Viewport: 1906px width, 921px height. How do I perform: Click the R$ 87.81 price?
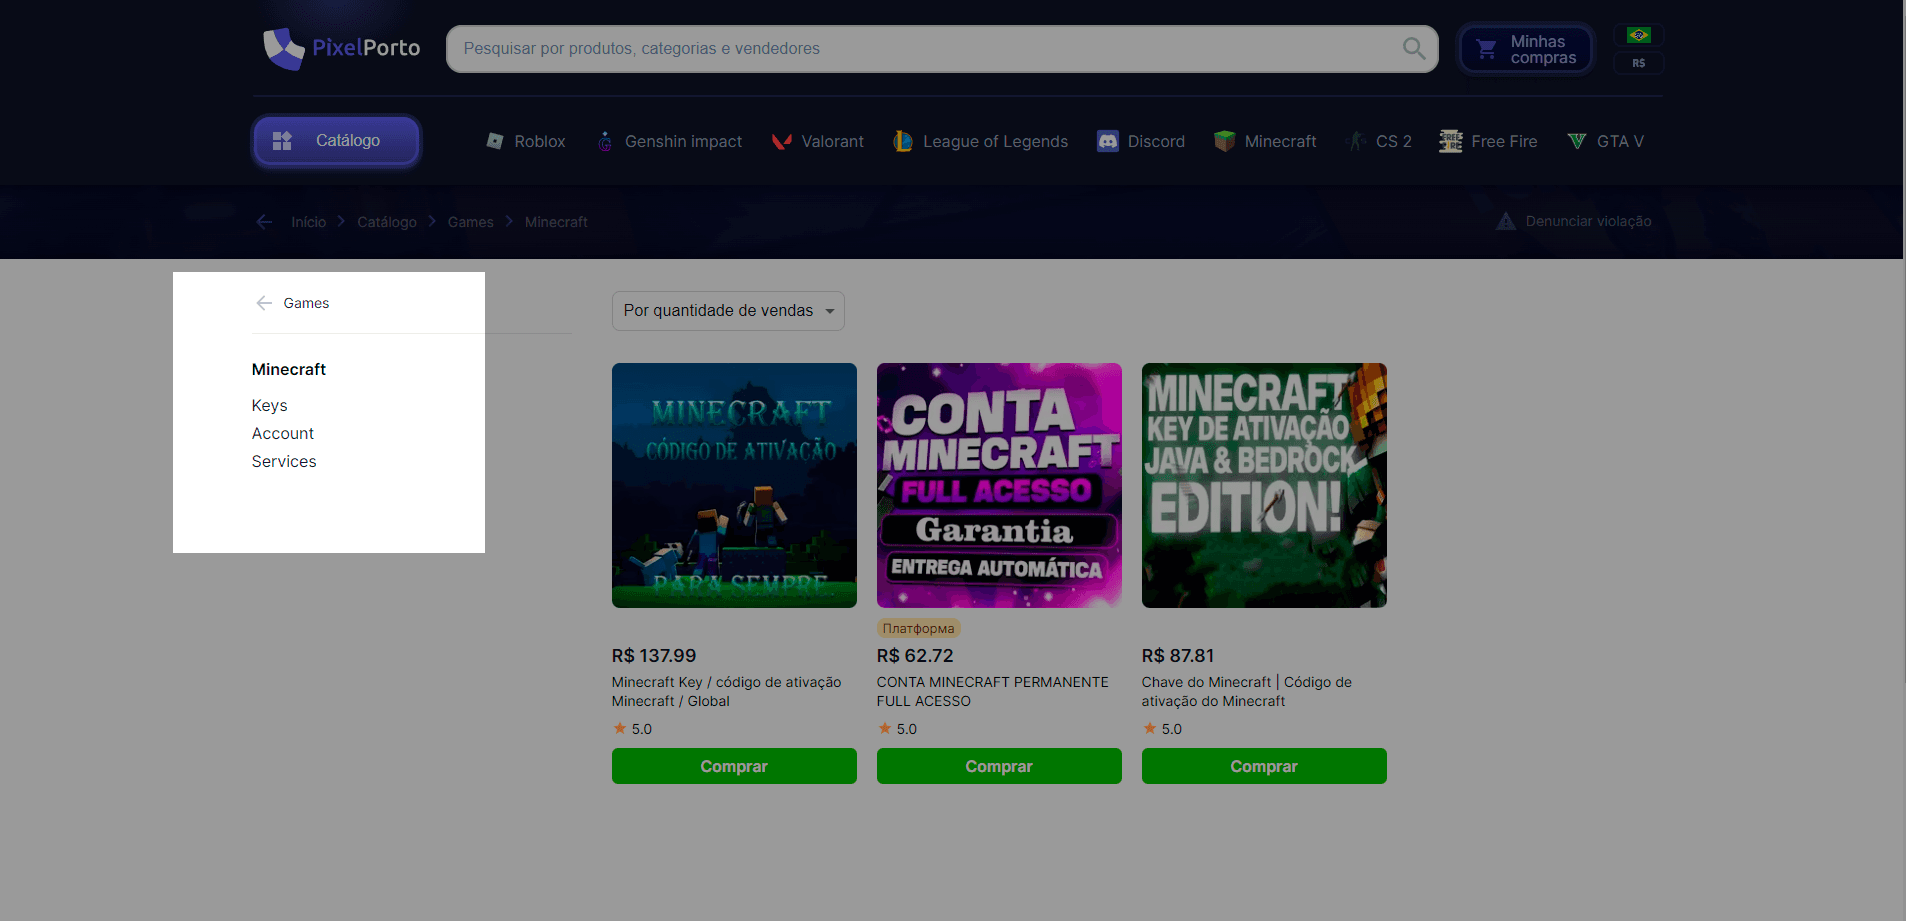1178,656
